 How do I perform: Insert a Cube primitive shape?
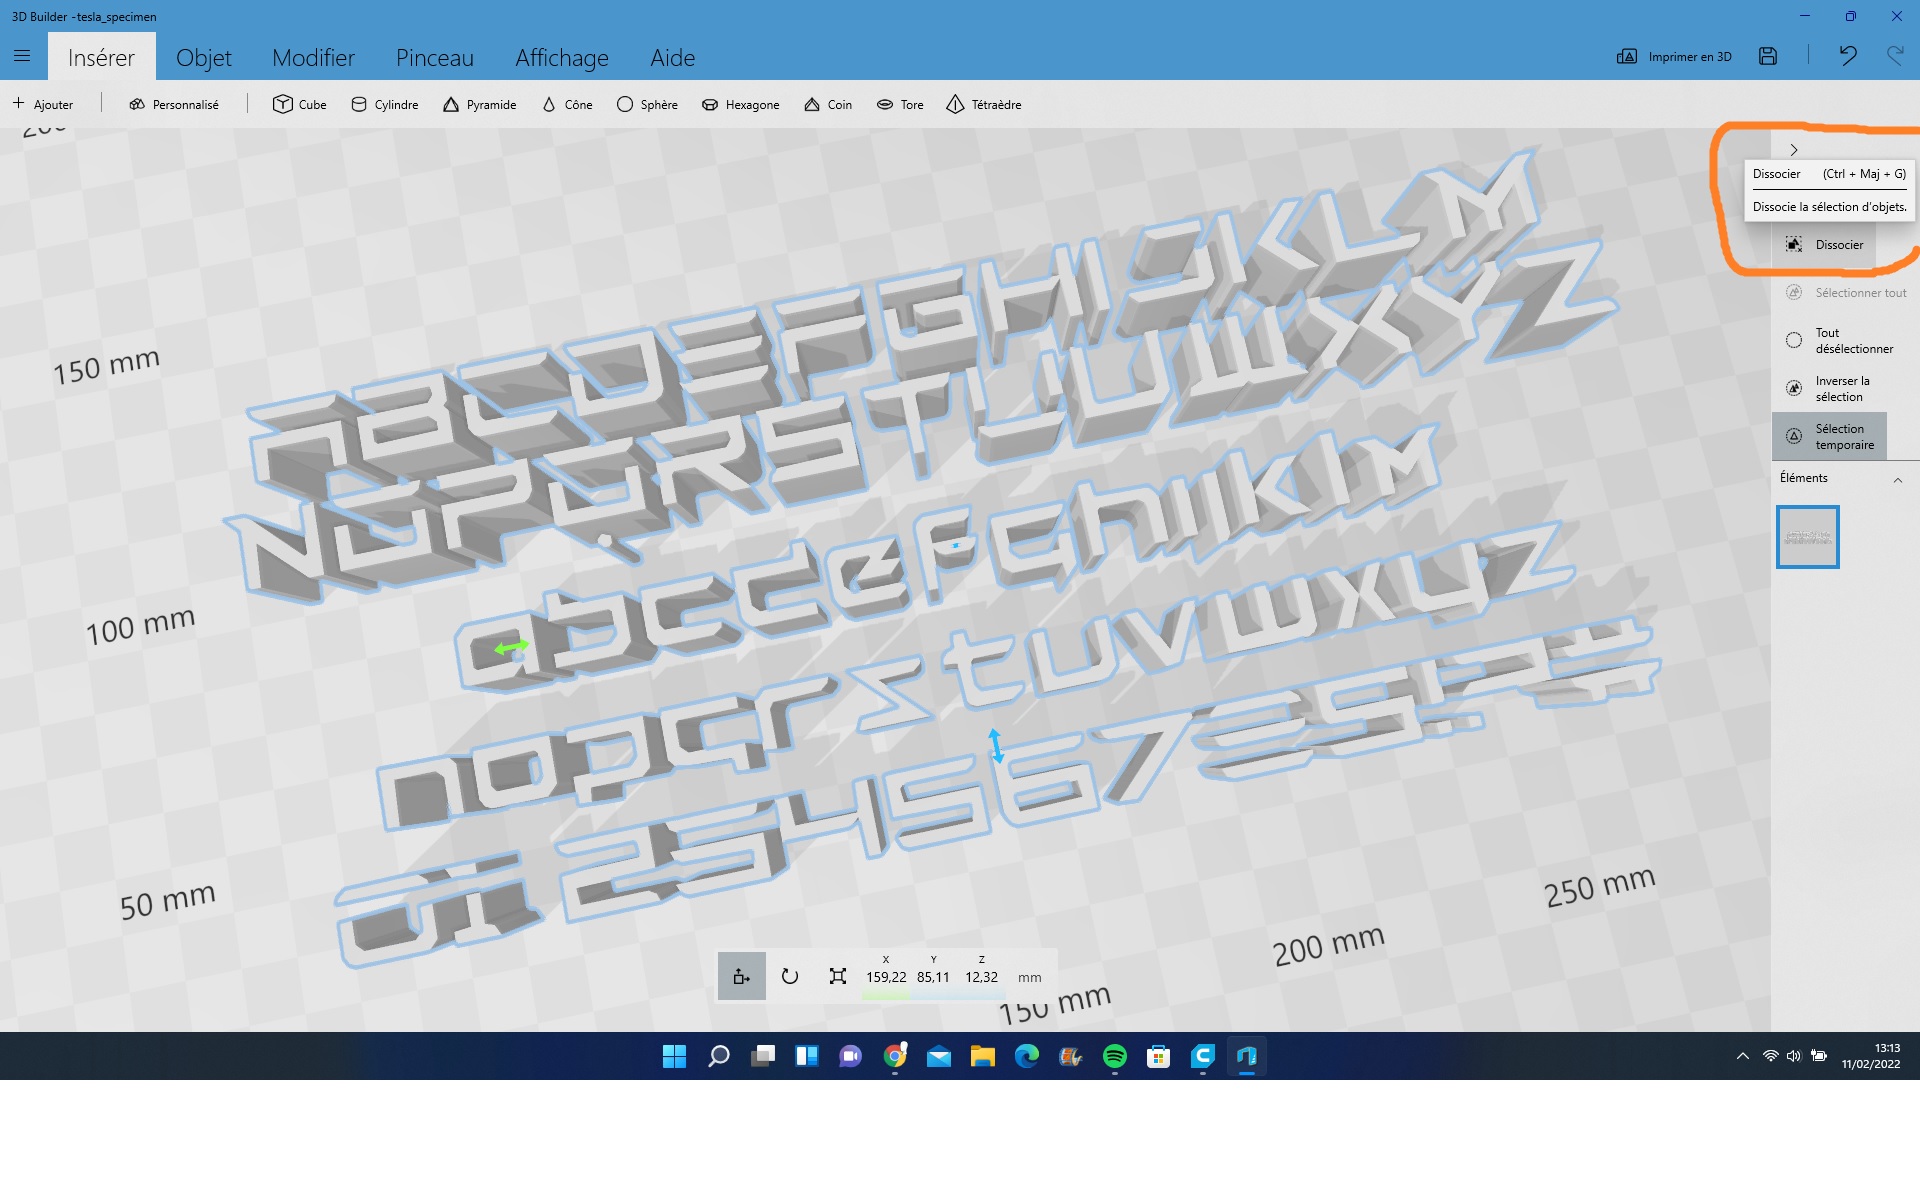tap(299, 104)
